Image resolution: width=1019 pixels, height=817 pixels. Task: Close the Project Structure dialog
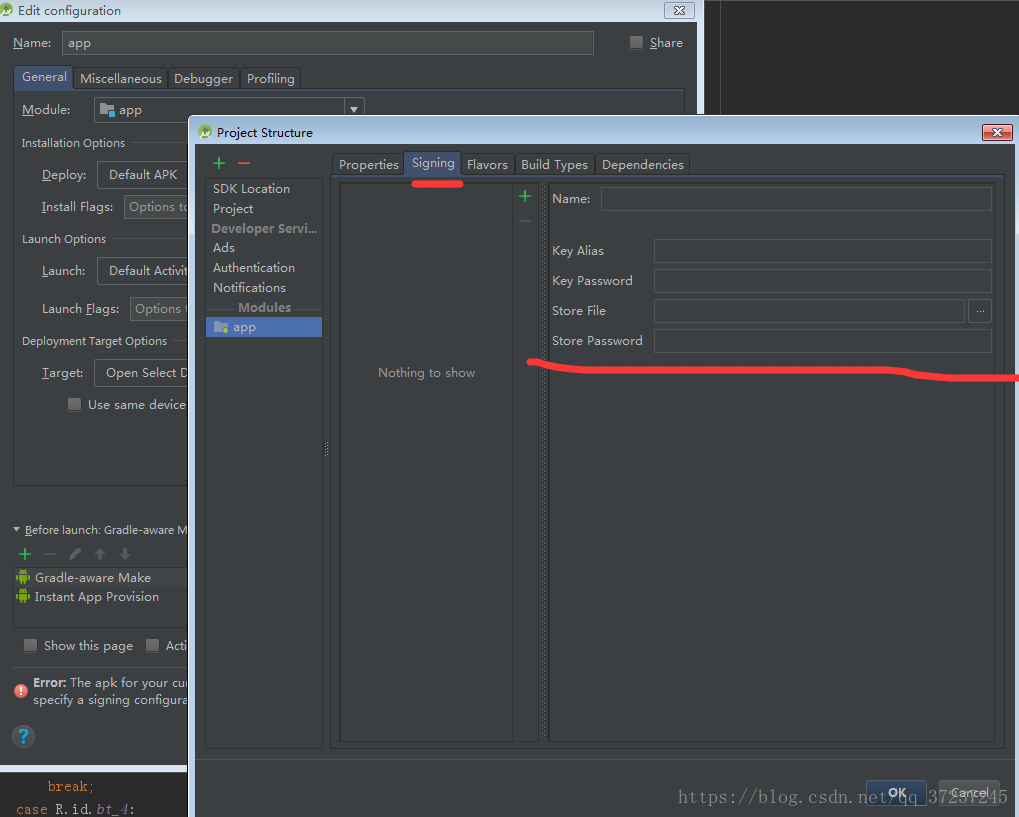997,133
